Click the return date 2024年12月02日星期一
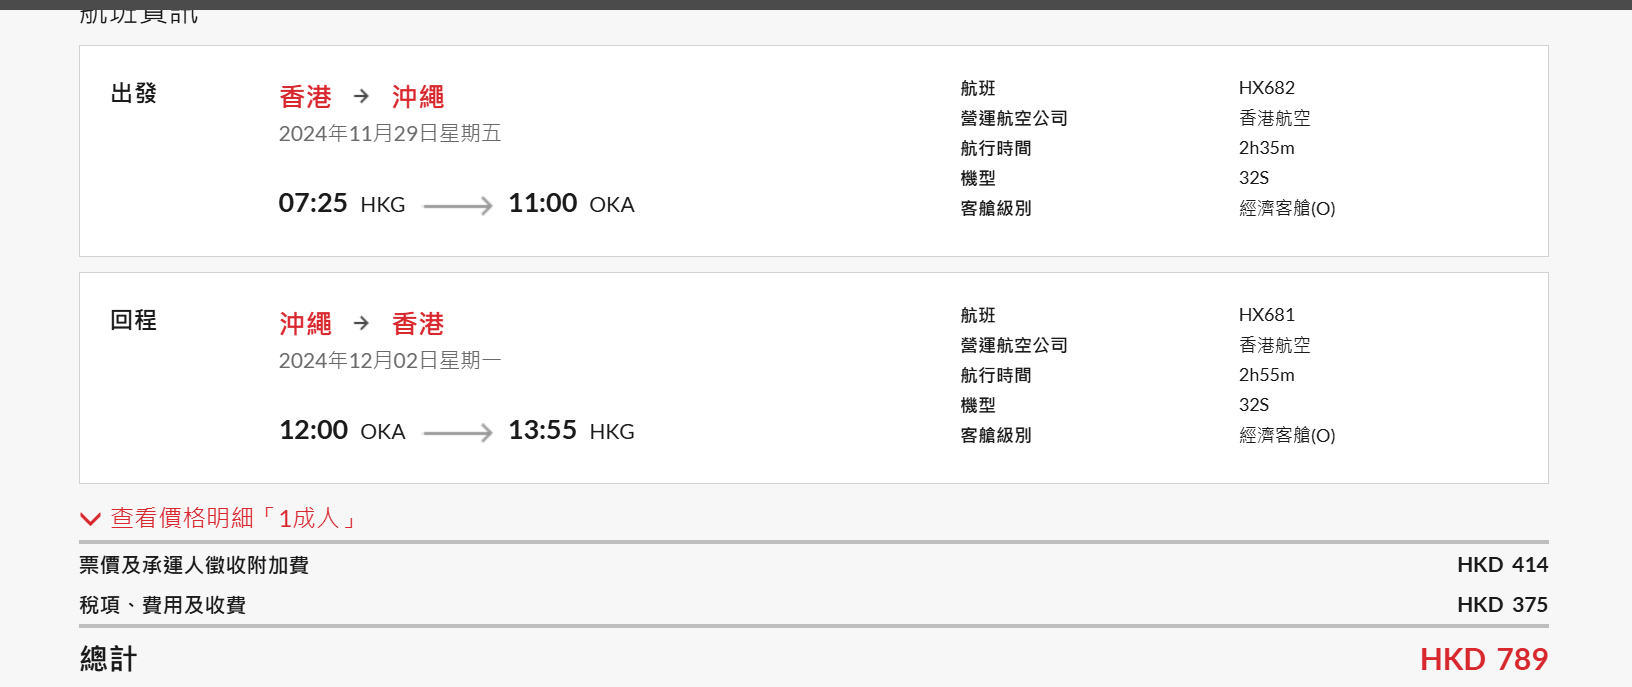 coord(389,361)
